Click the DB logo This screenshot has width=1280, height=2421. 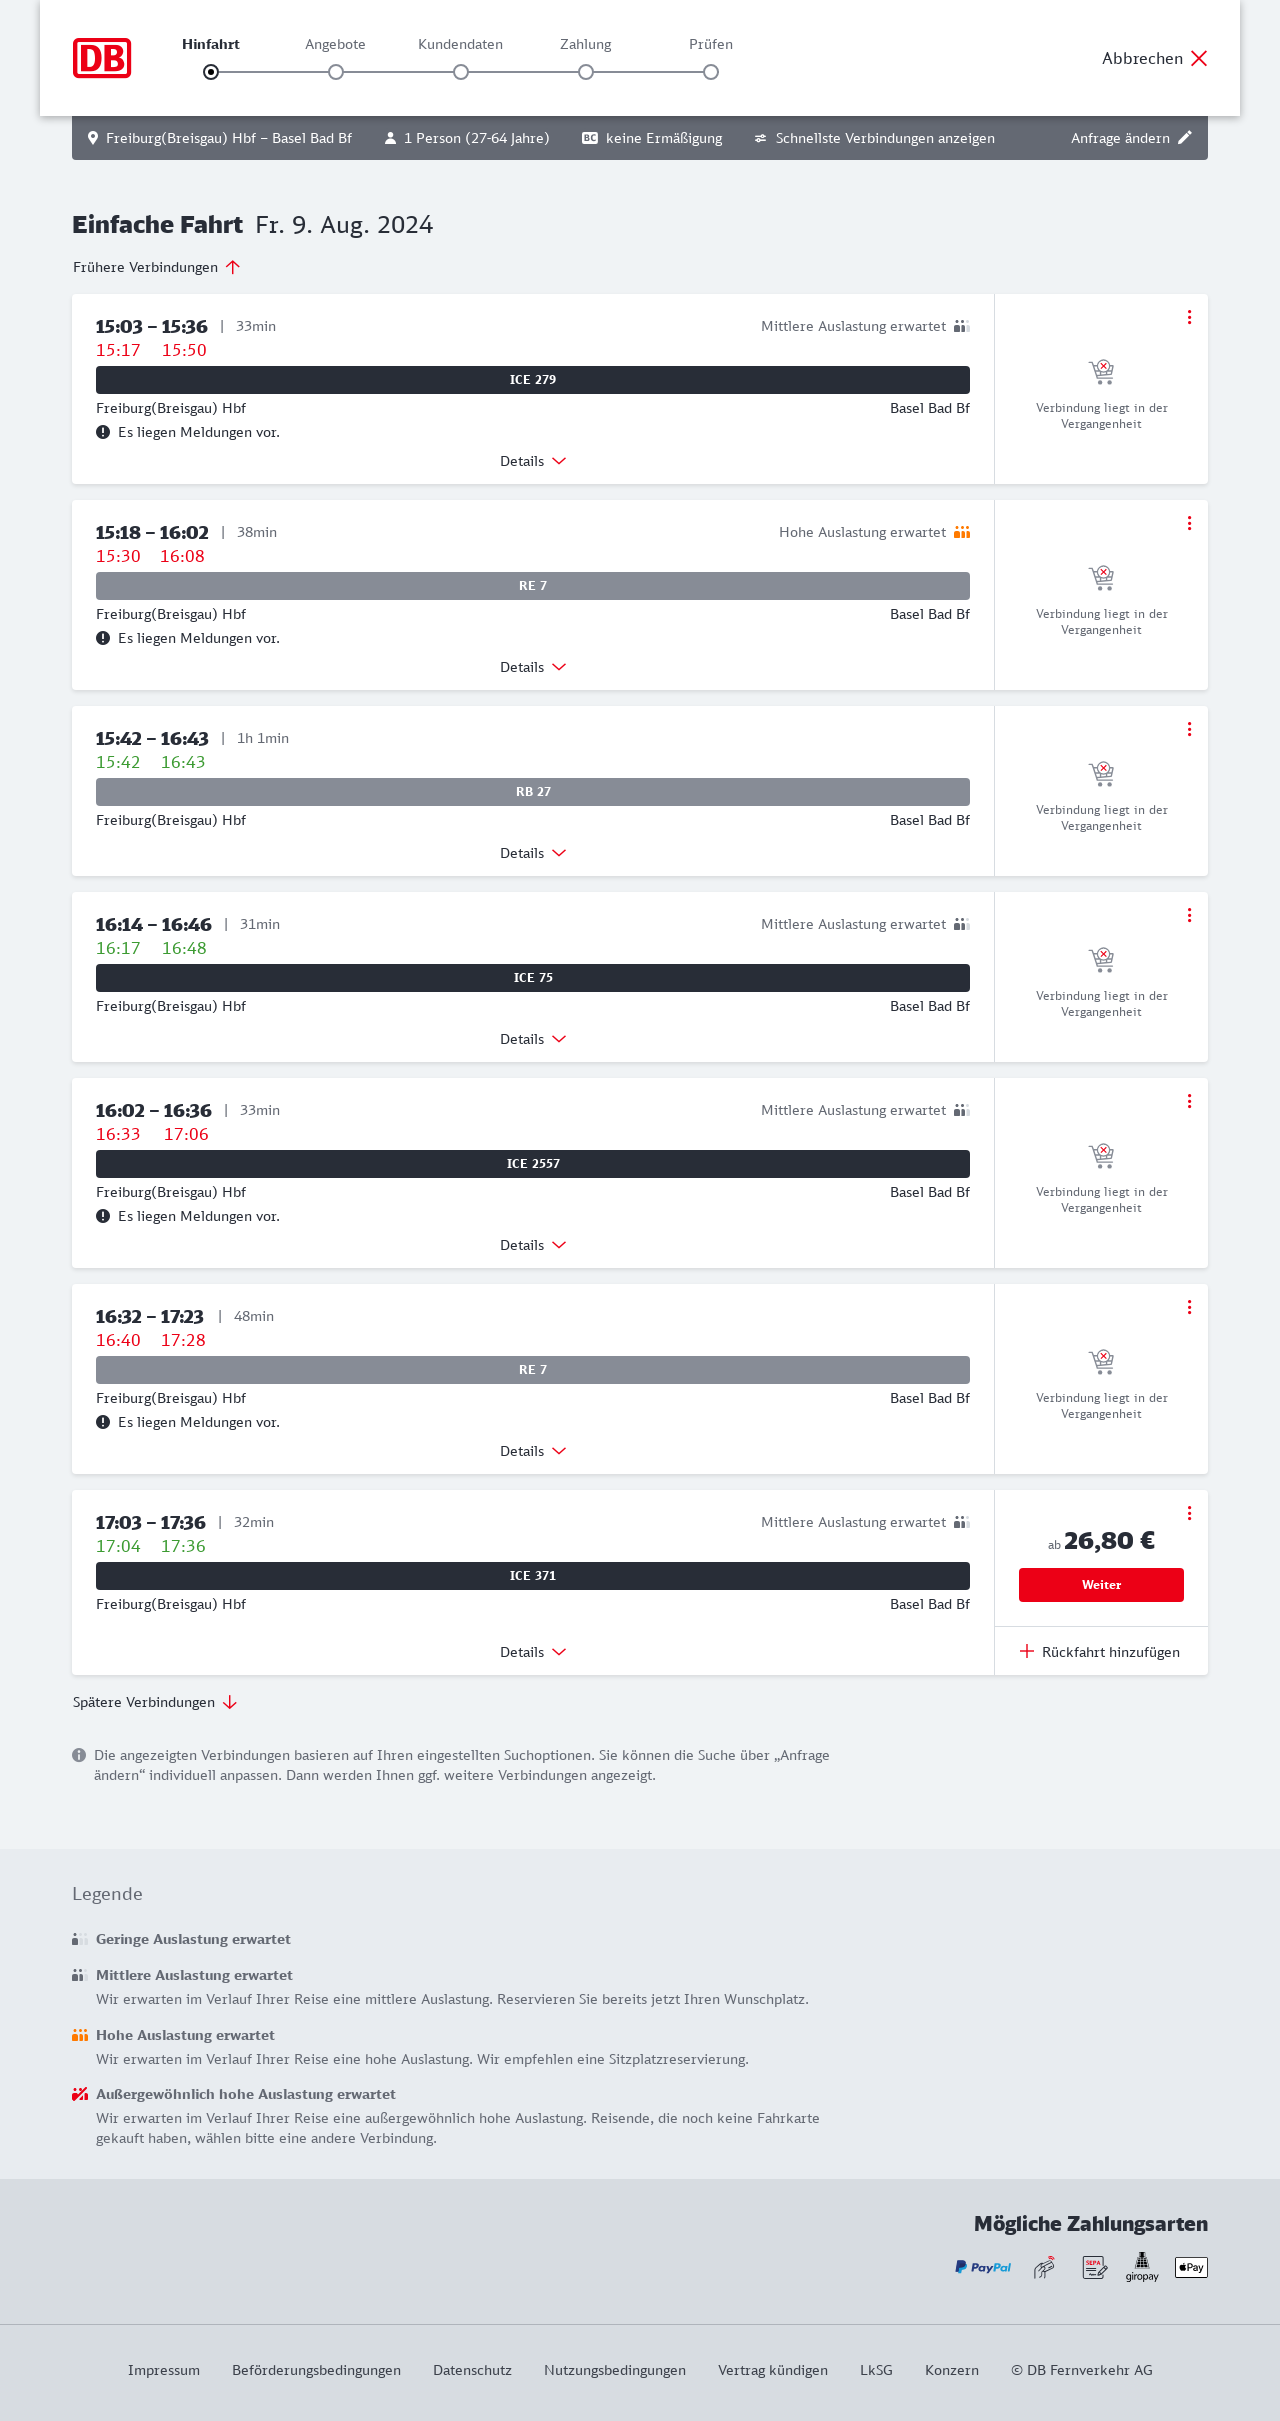point(102,58)
